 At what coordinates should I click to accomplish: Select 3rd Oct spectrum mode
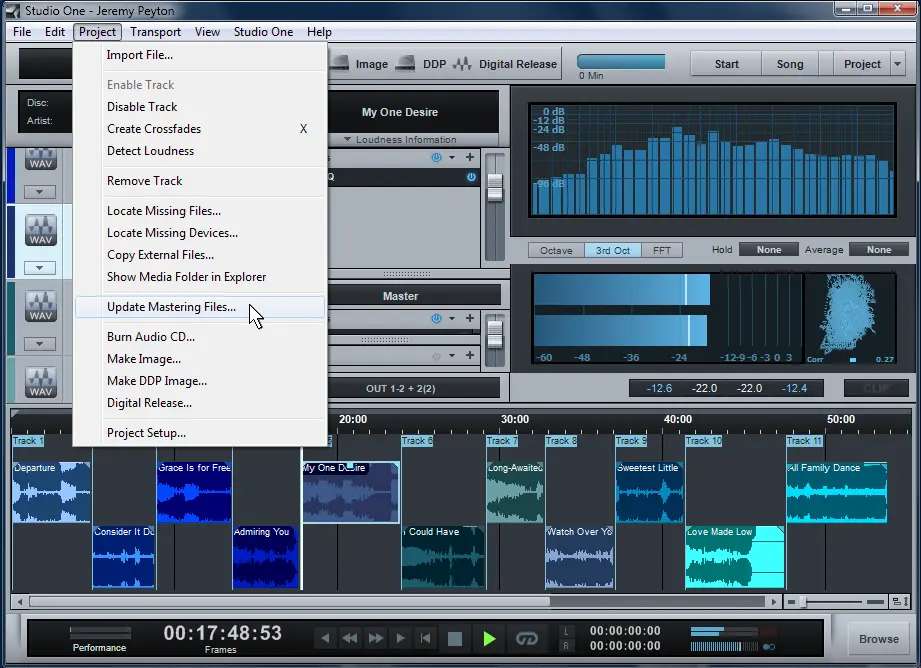tap(613, 250)
